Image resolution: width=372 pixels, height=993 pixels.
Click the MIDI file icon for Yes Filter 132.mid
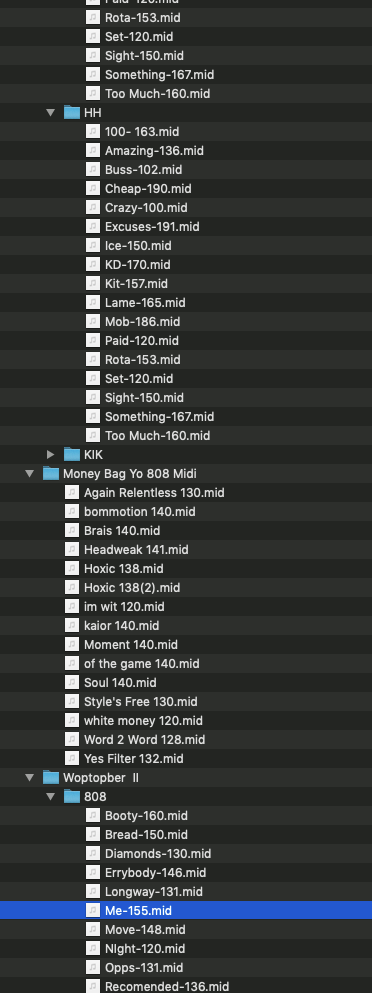pyautogui.click(x=72, y=759)
